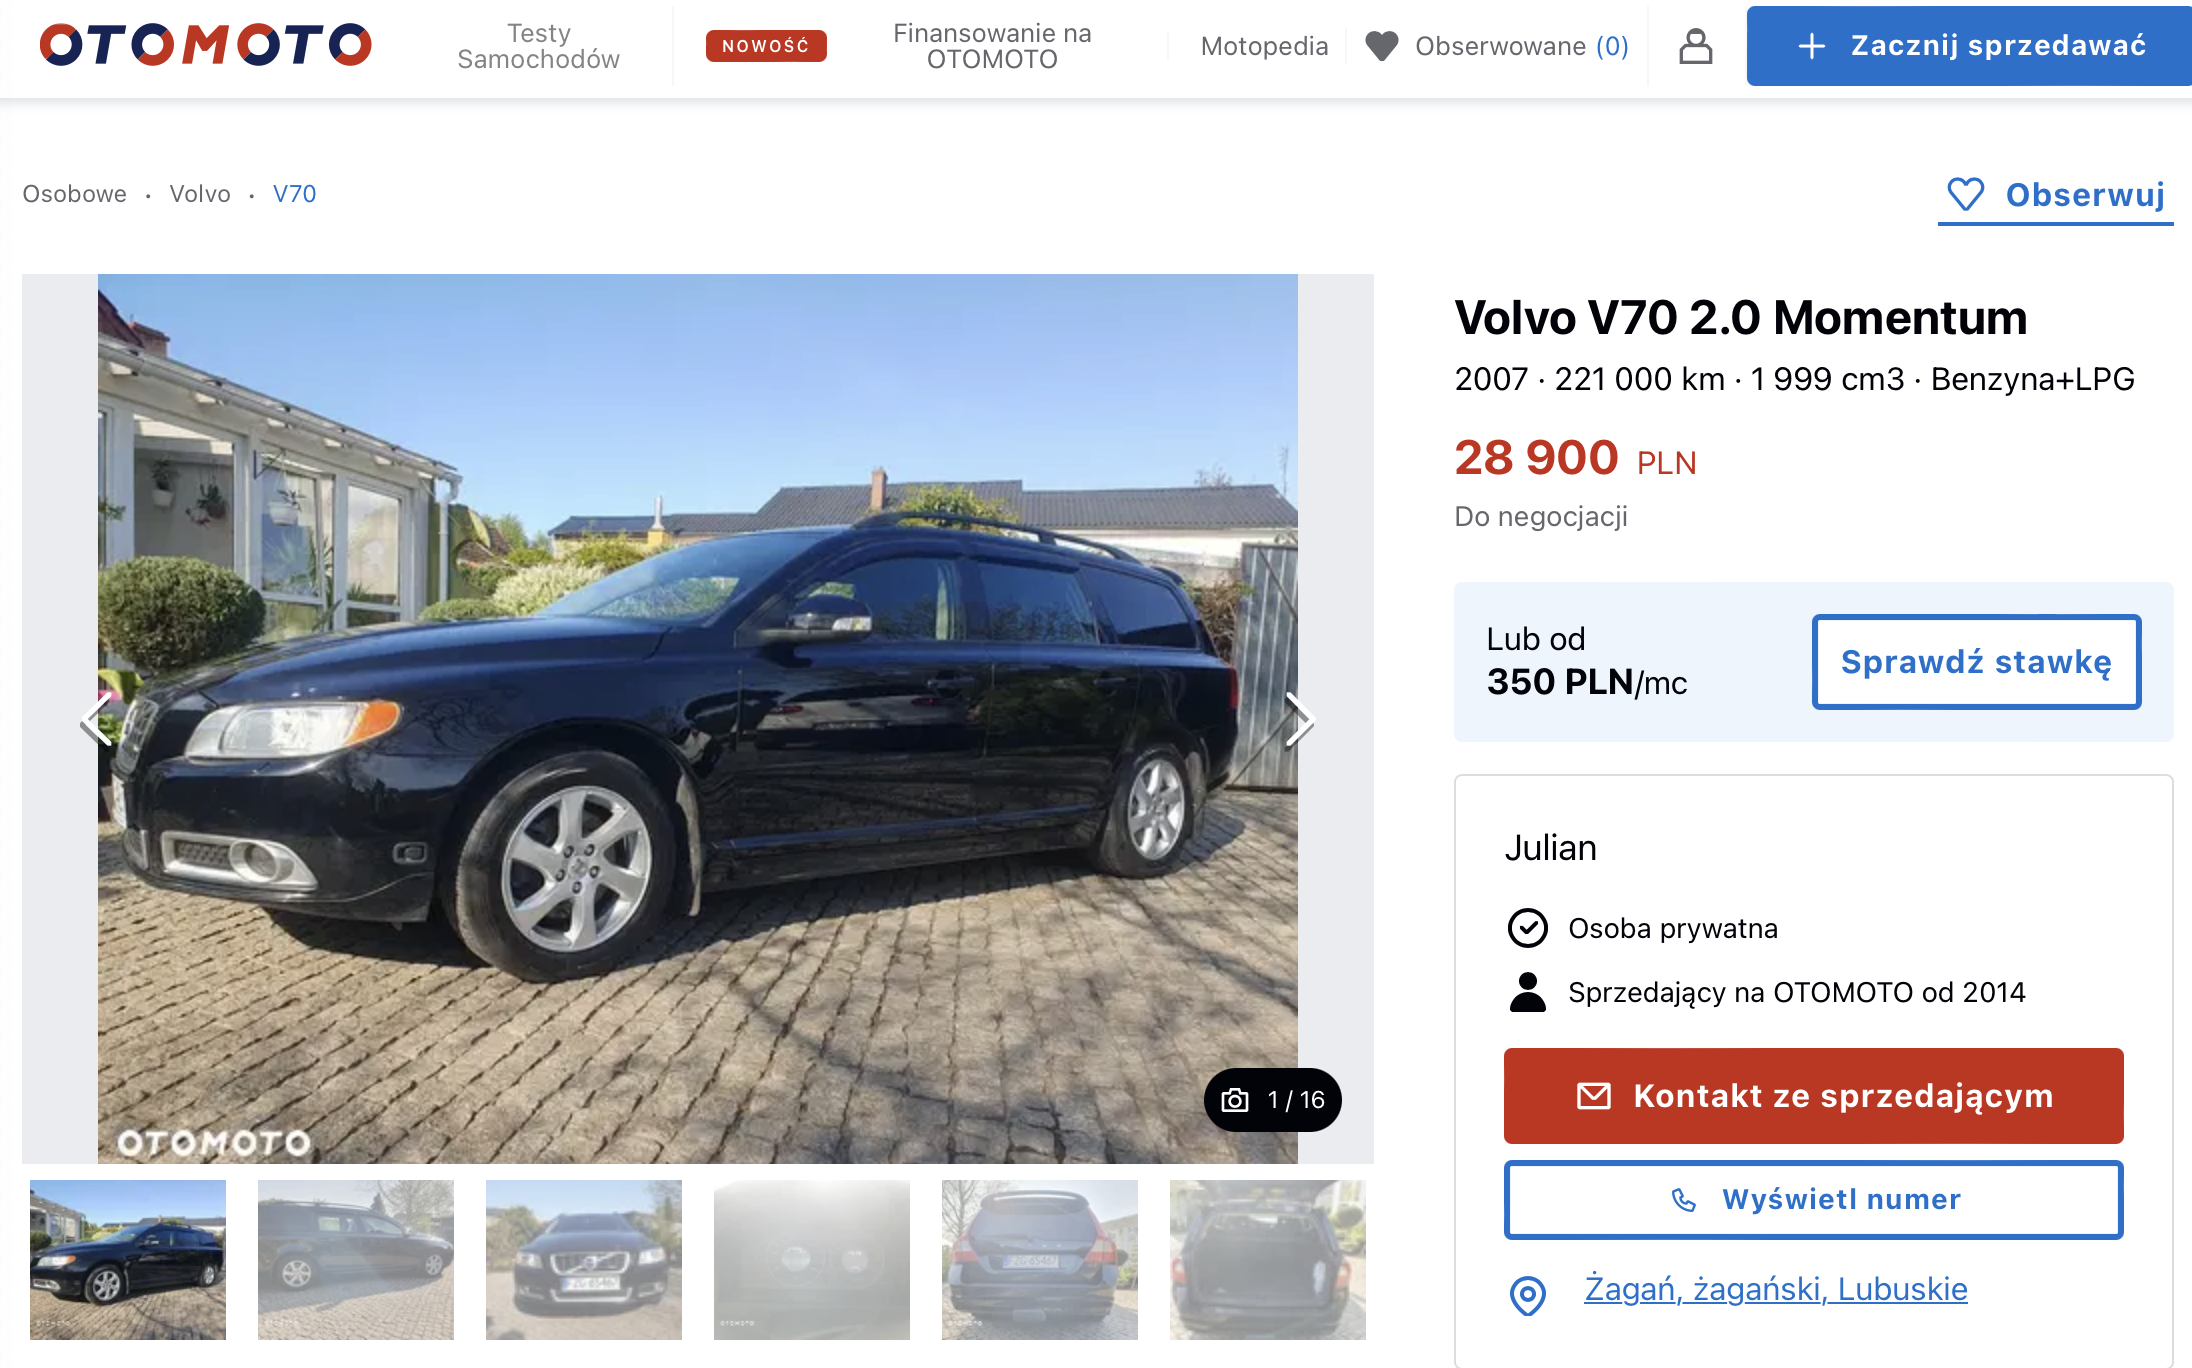The width and height of the screenshot is (2192, 1368).
Task: Show next photo with right arrow
Action: [x=1298, y=719]
